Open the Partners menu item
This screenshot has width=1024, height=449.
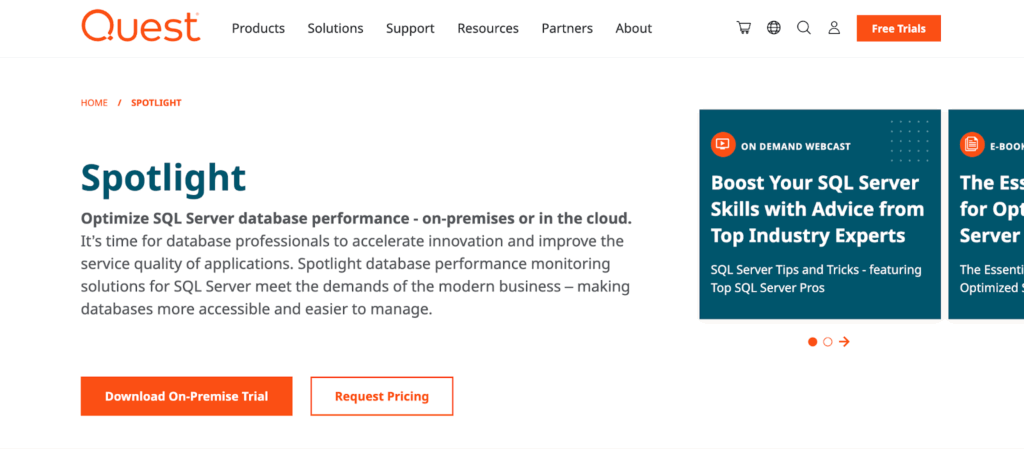567,28
